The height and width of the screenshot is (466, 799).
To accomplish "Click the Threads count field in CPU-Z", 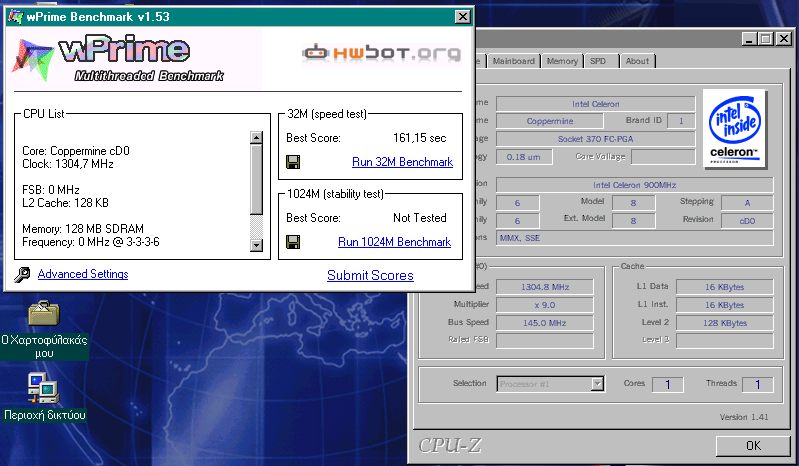I will click(x=758, y=385).
